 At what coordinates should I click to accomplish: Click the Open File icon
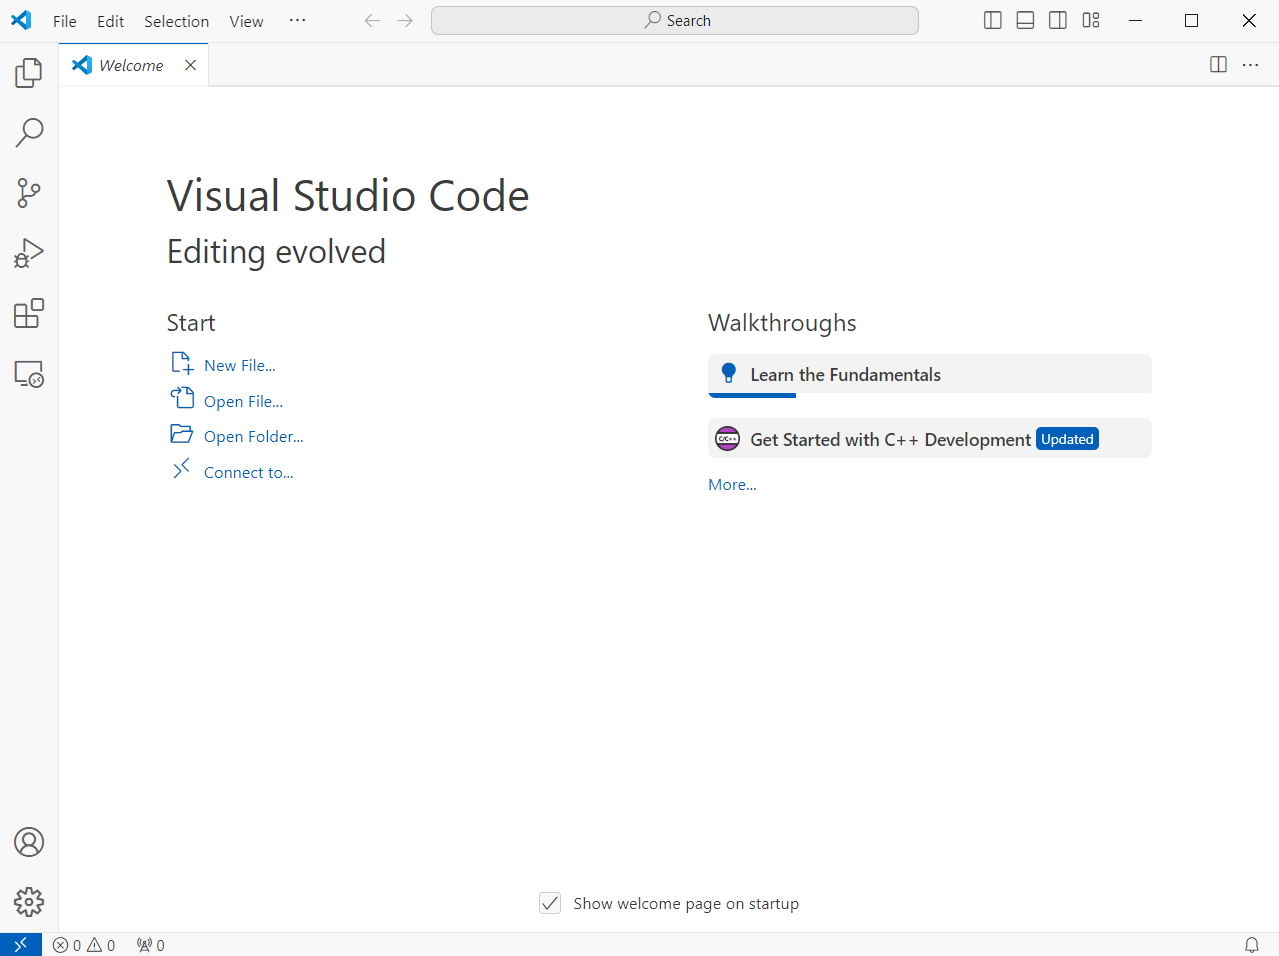pos(182,398)
